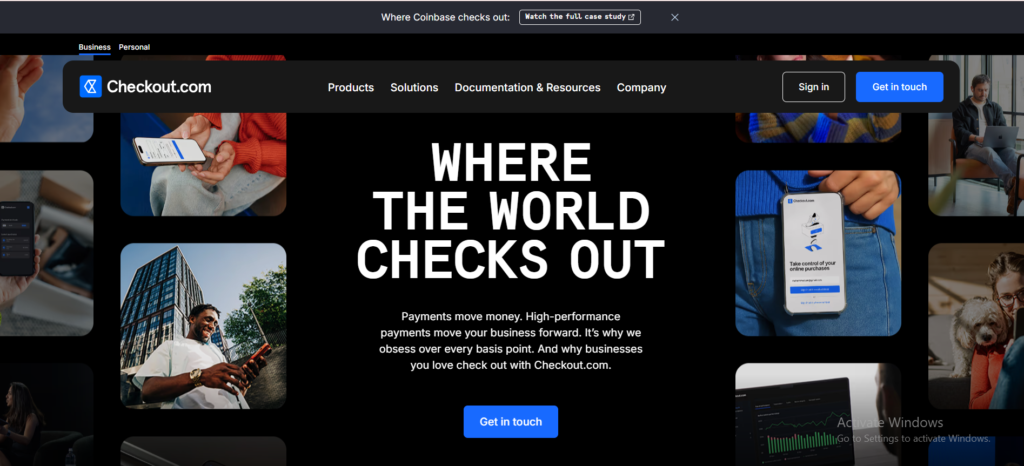
Task: Open the Watch the full case study link
Action: click(580, 17)
